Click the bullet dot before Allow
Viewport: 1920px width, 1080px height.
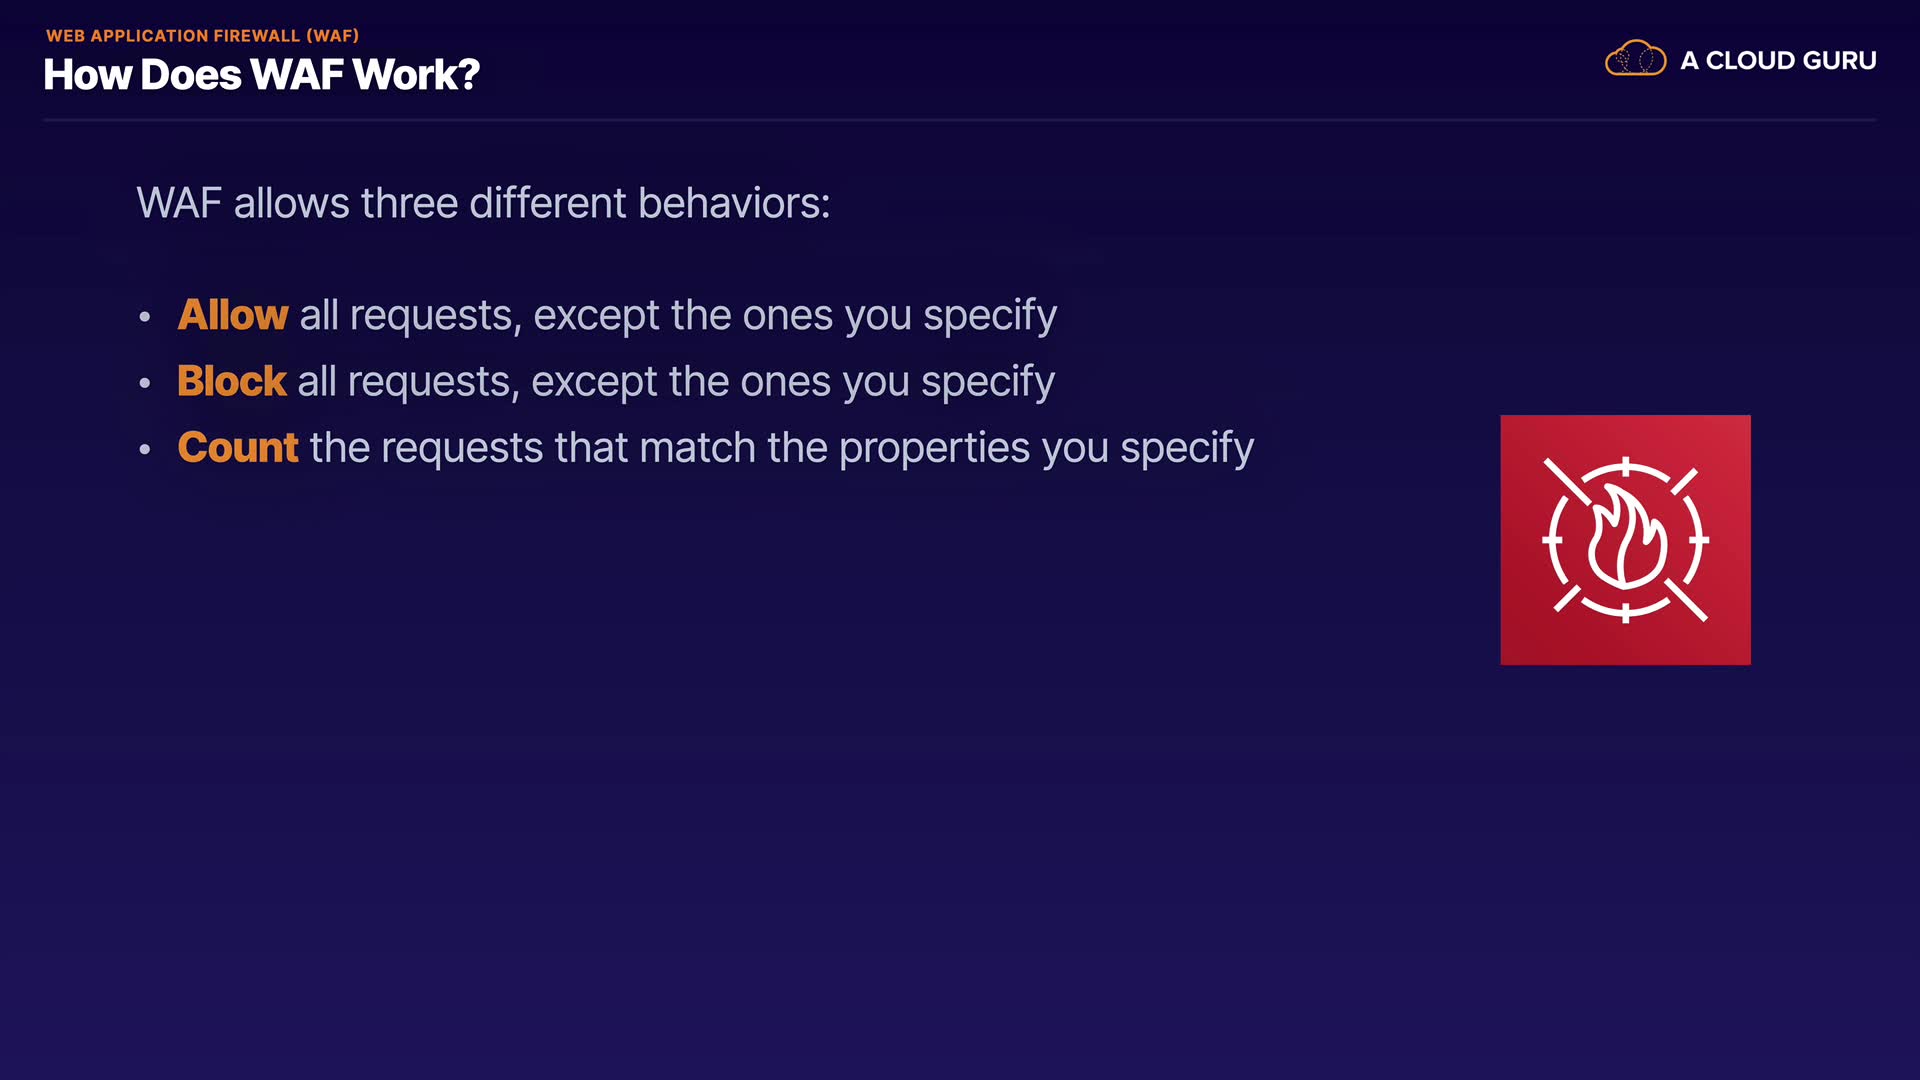(x=145, y=317)
